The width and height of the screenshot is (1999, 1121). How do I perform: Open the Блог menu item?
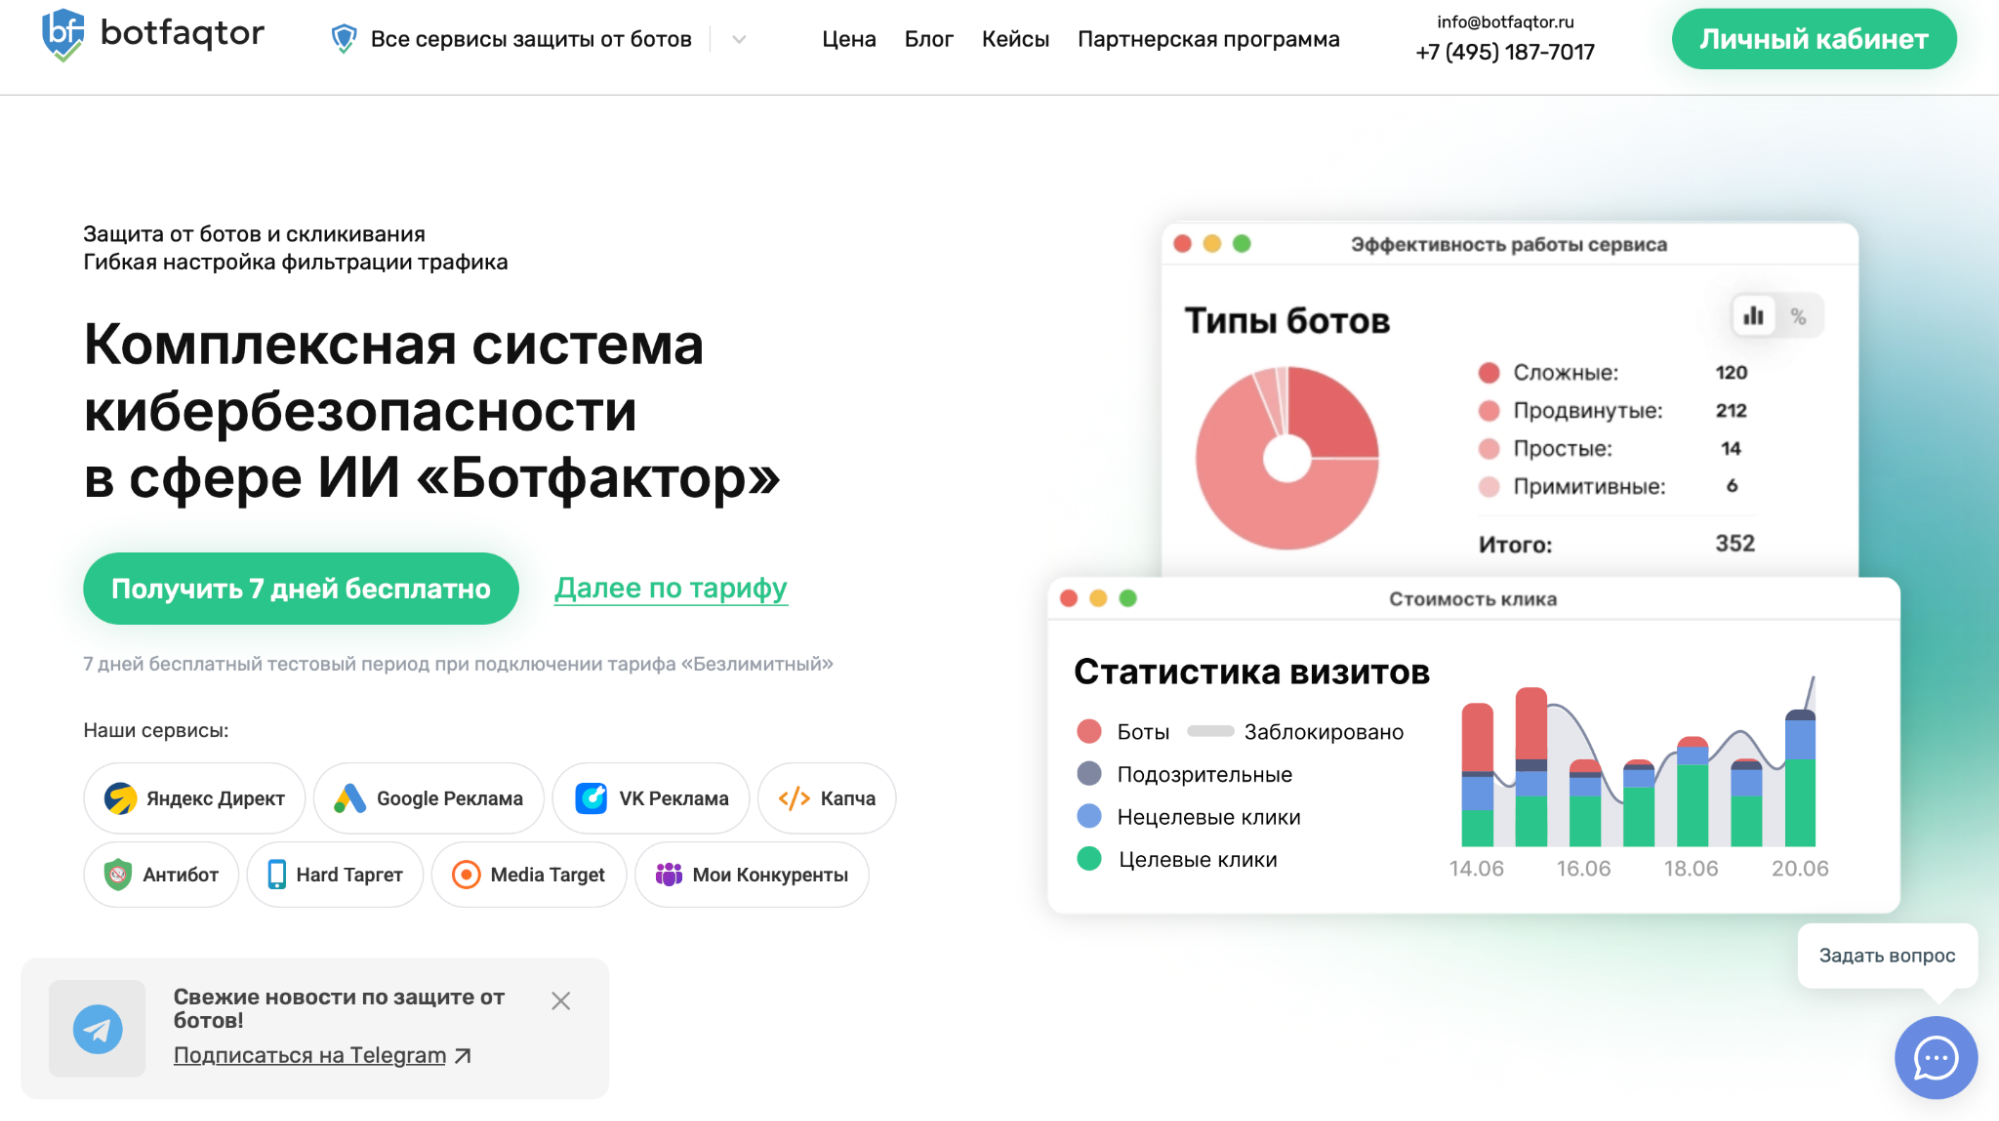point(928,39)
